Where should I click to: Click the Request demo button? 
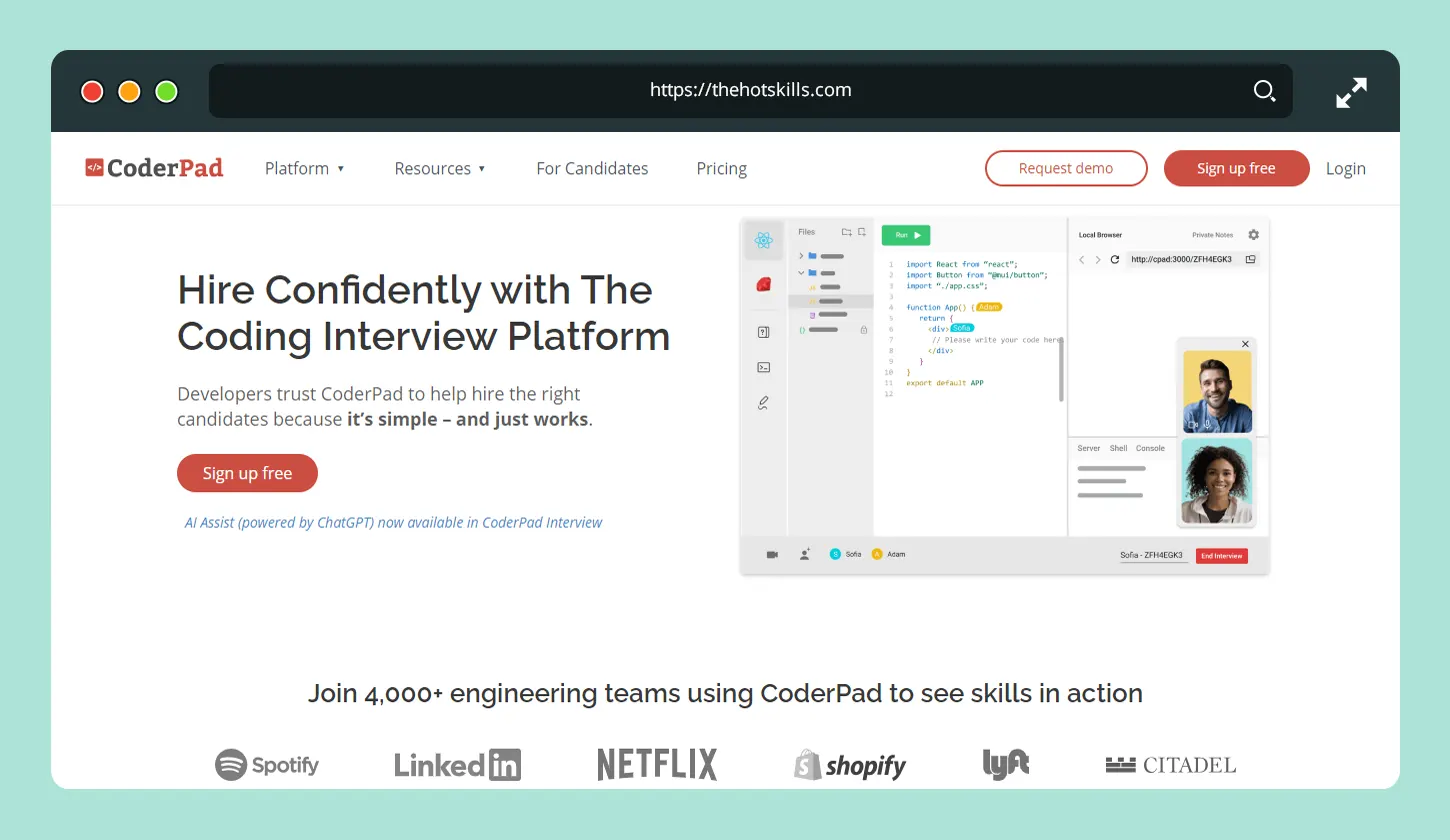point(1066,168)
